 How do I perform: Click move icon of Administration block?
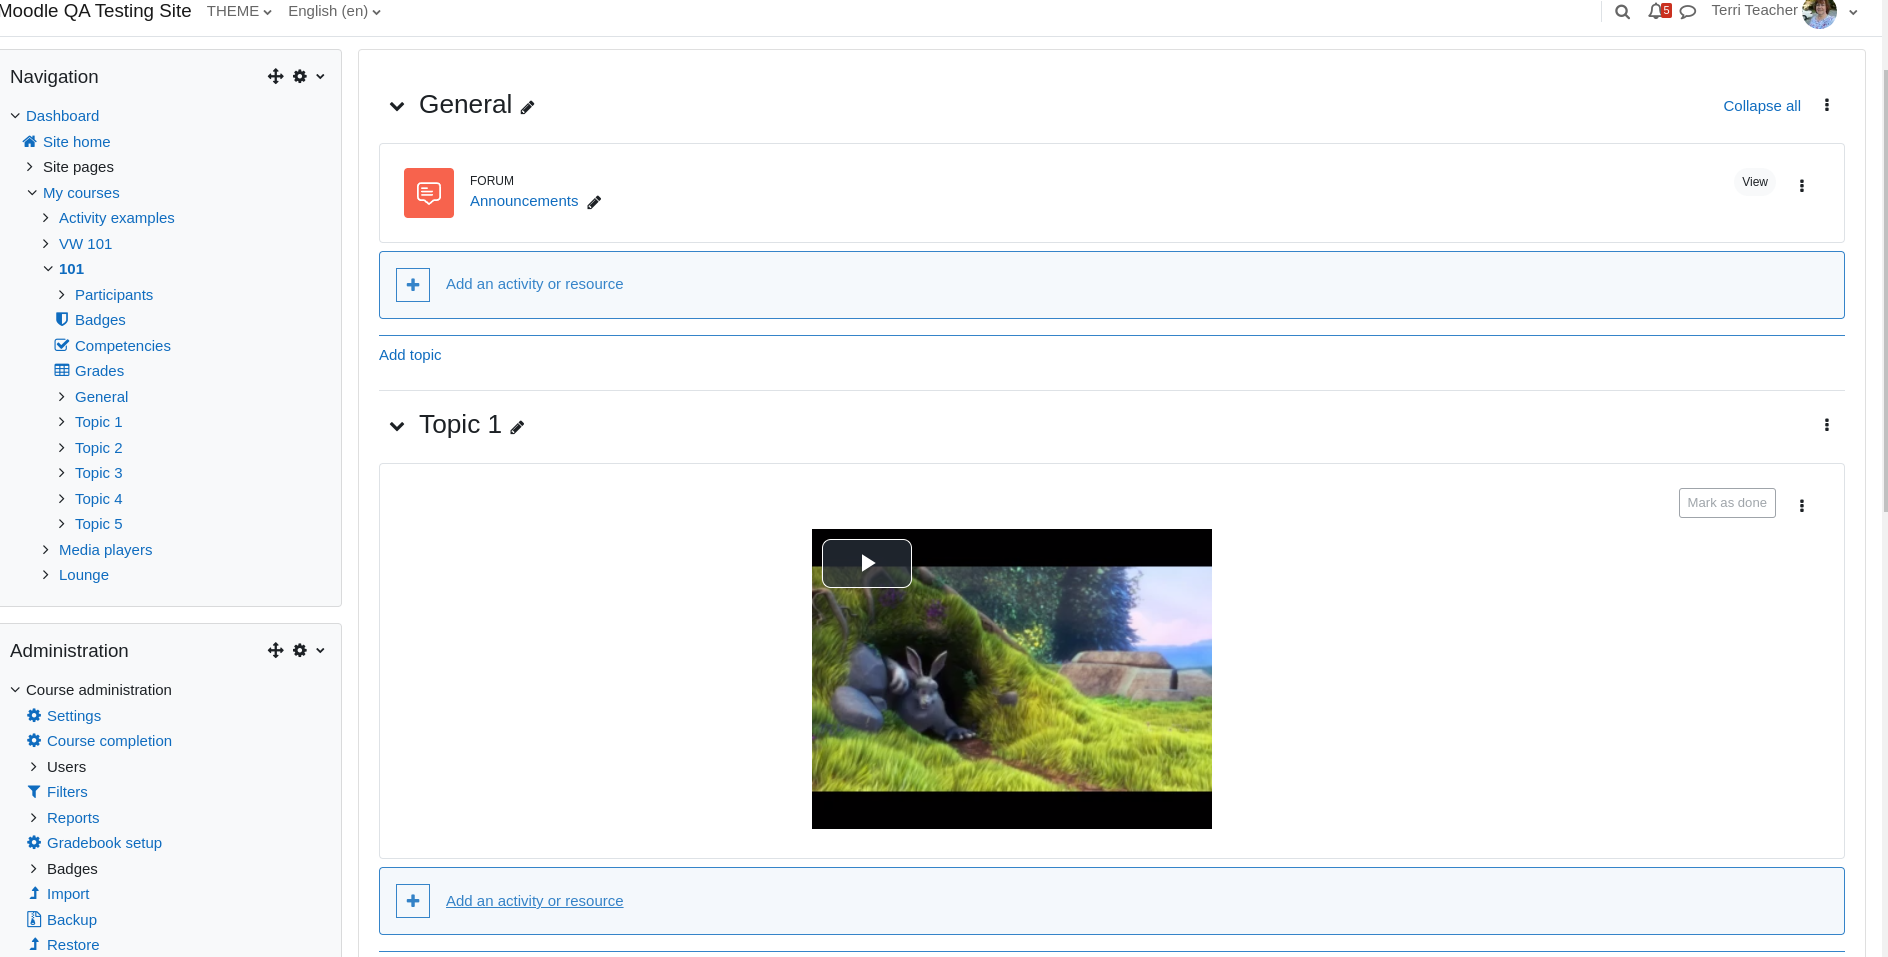pos(276,650)
